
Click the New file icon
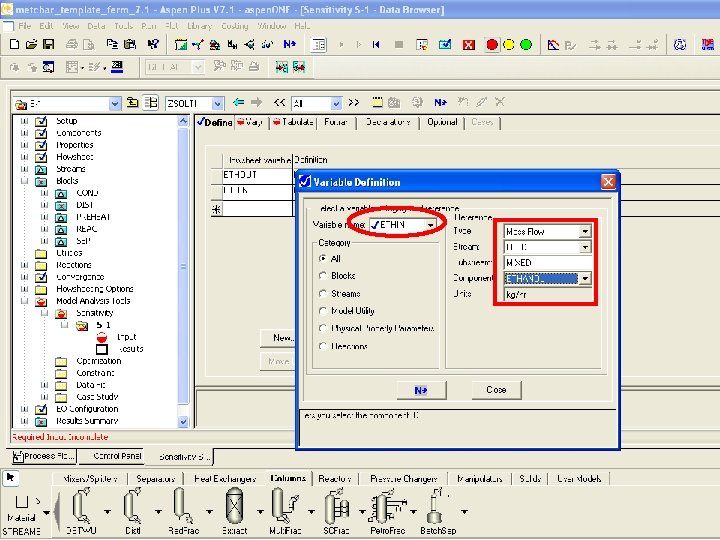tap(14, 44)
